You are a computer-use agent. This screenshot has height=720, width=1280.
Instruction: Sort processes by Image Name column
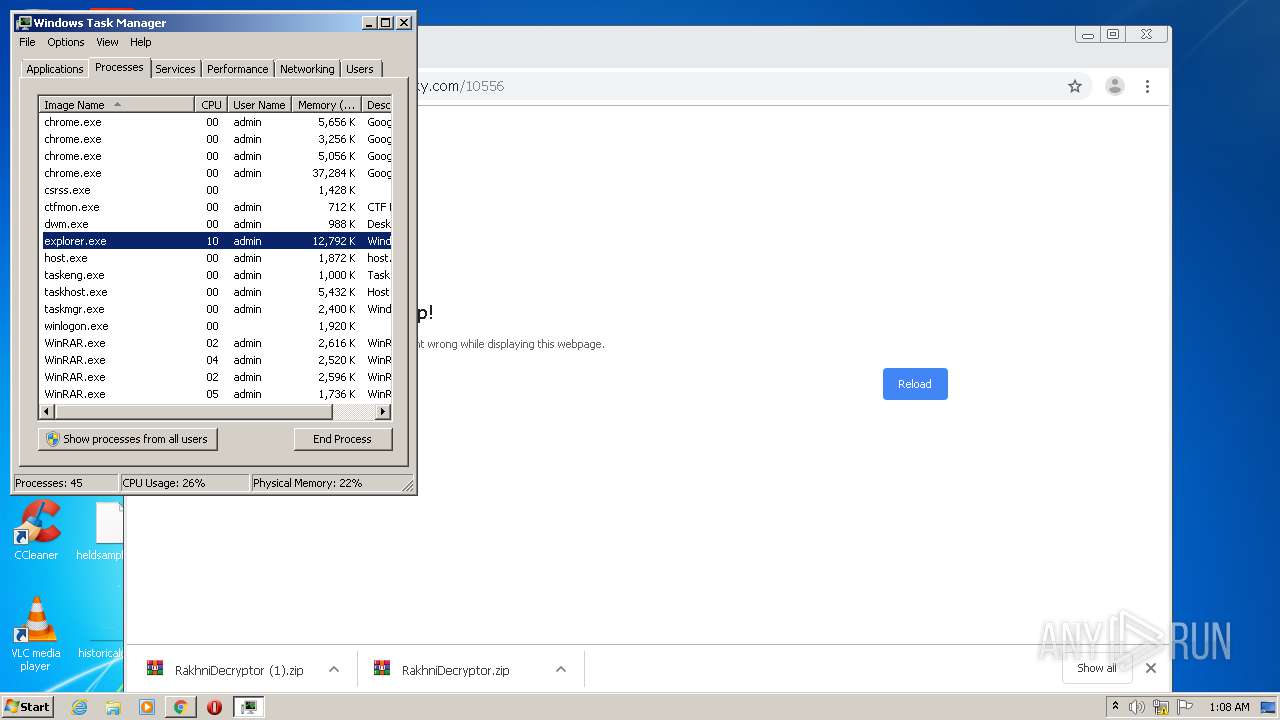(x=116, y=105)
